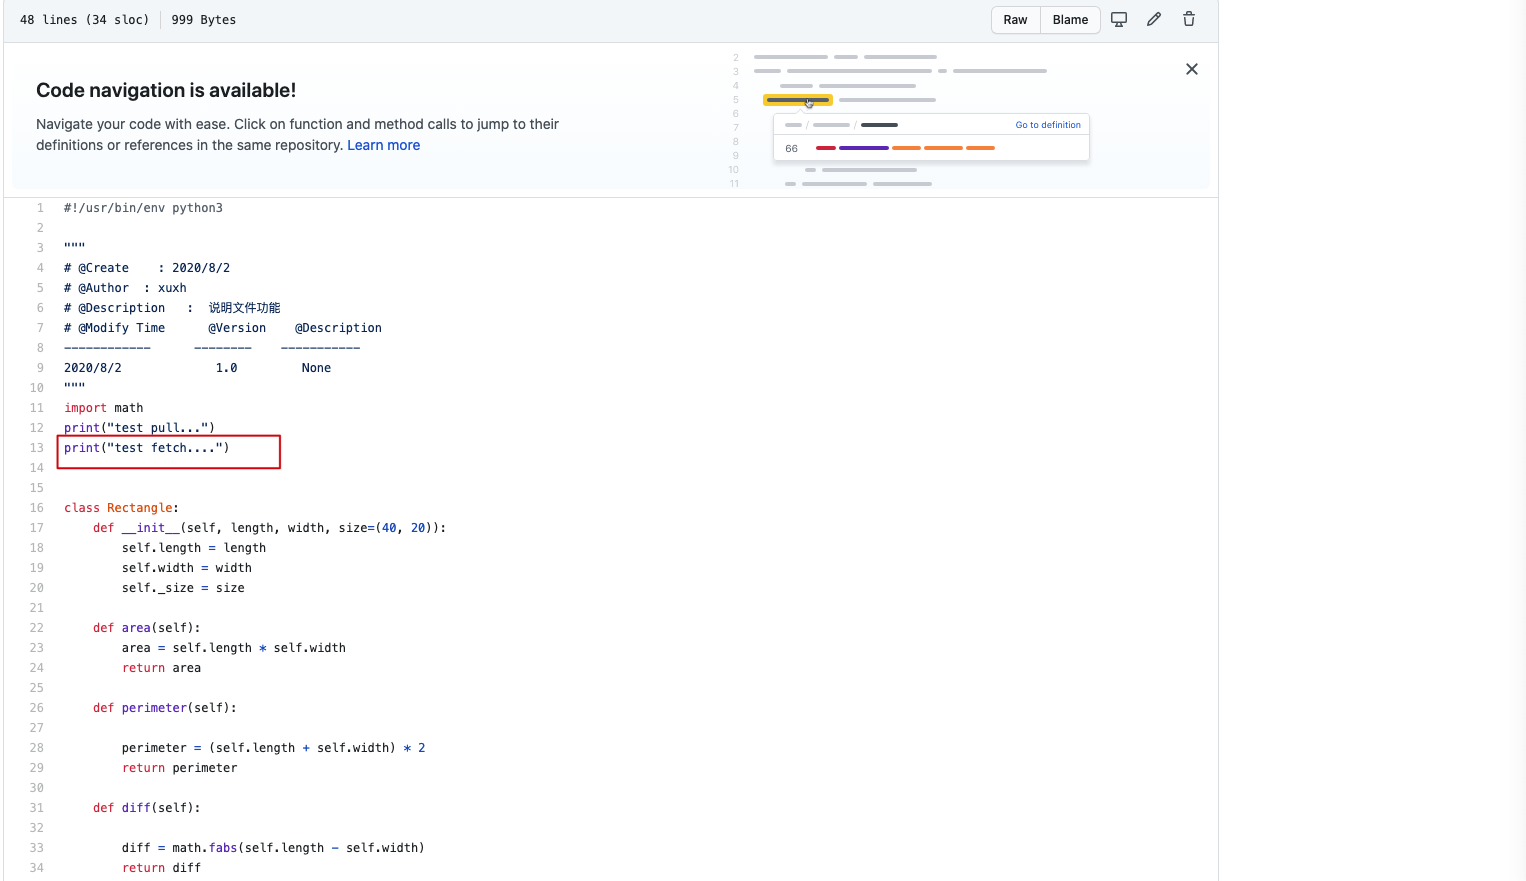The image size is (1526, 881).
Task: Select line number 11
Action: point(37,408)
